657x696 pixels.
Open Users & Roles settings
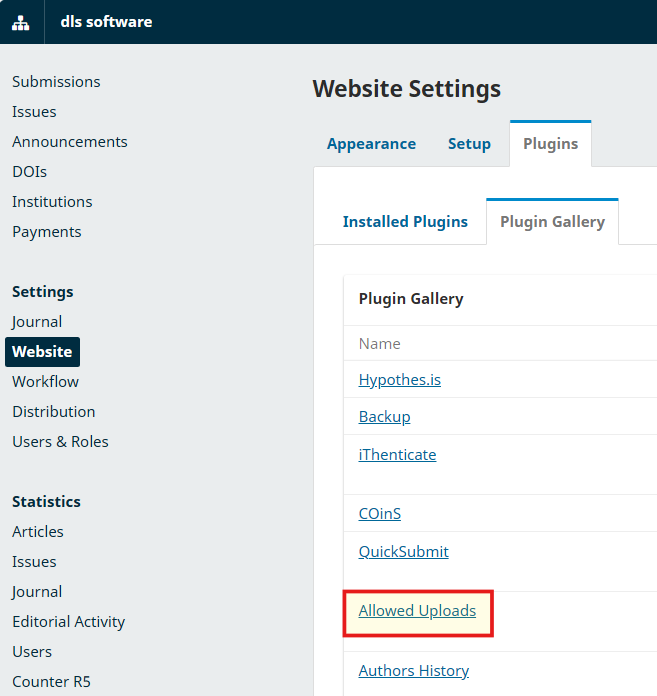tap(60, 442)
